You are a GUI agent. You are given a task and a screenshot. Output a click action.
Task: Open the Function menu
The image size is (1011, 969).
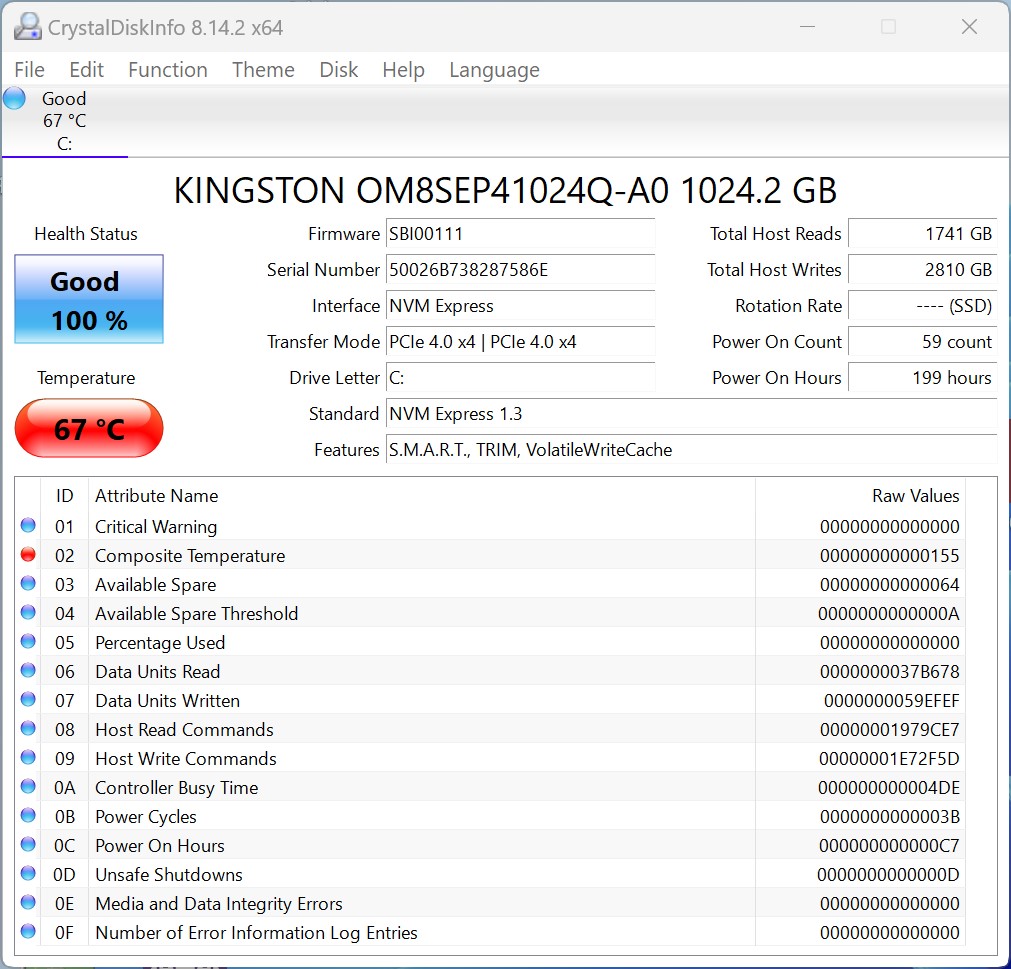(x=168, y=70)
